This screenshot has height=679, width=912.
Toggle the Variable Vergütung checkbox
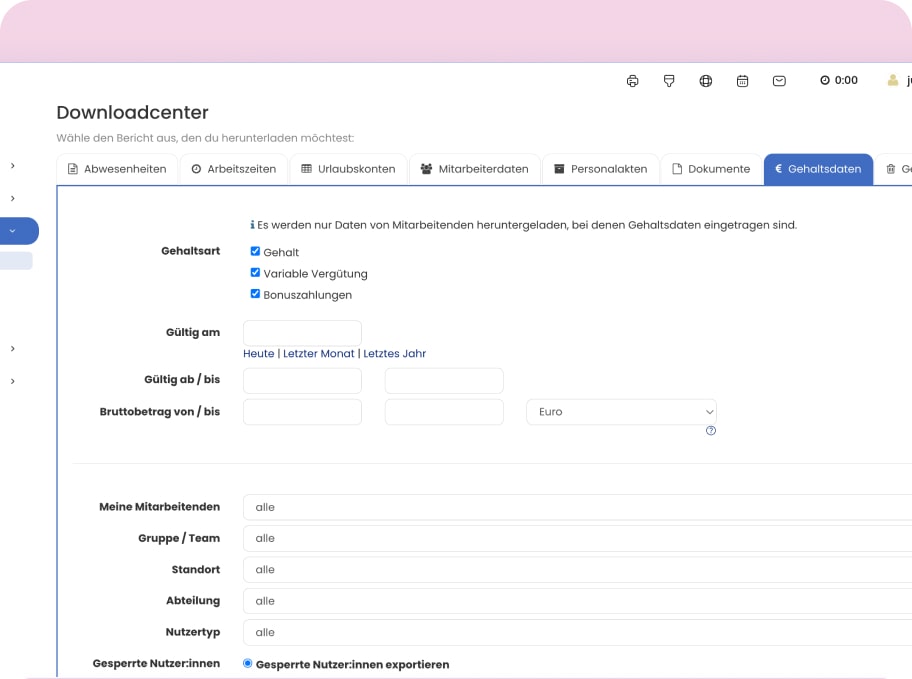[x=255, y=273]
